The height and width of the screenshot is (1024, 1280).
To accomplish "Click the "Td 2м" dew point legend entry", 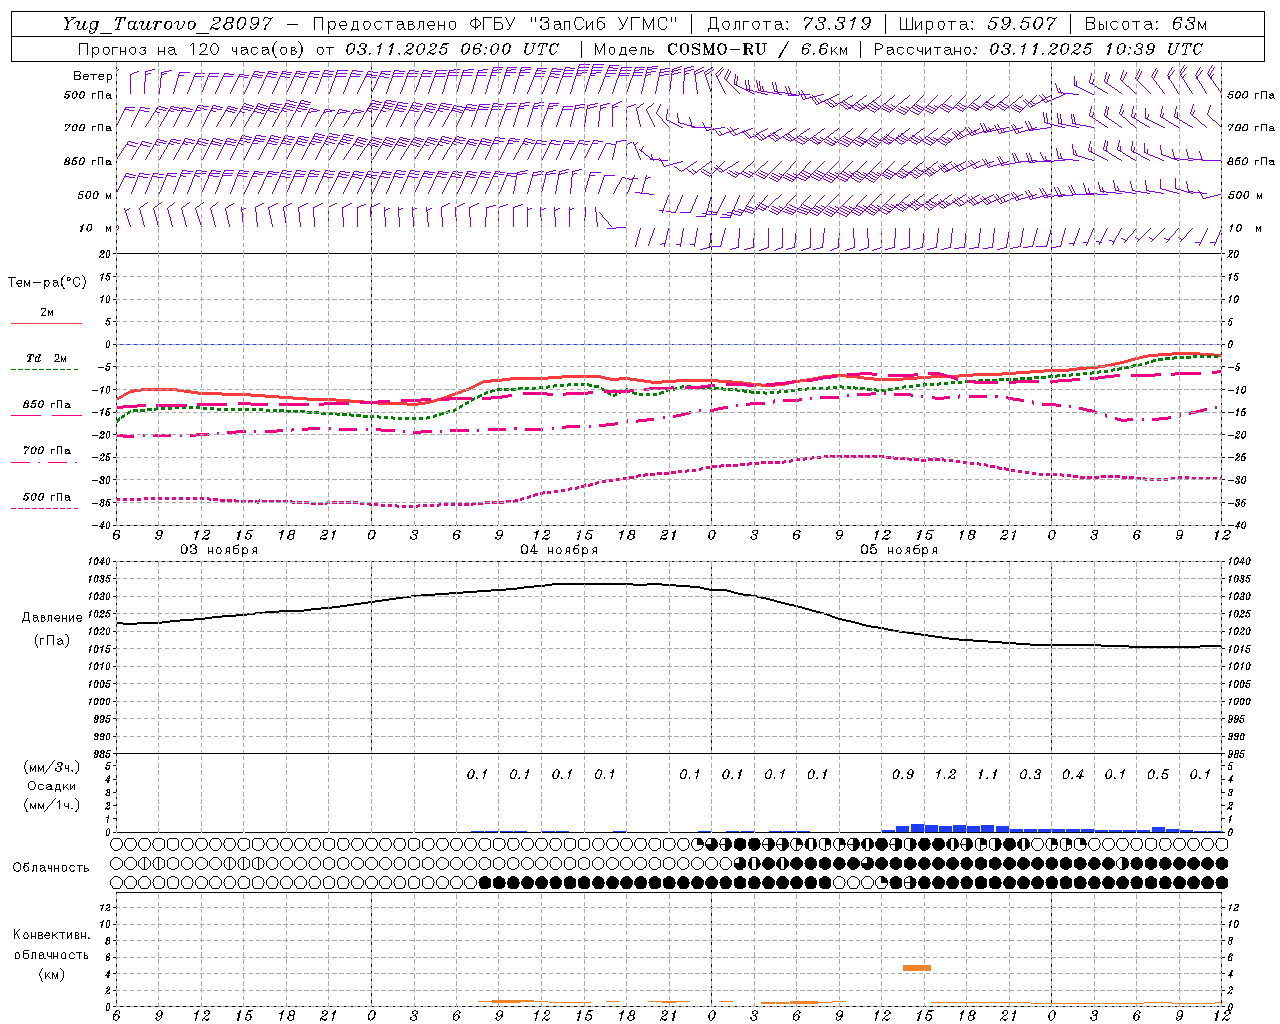I will pos(47,358).
